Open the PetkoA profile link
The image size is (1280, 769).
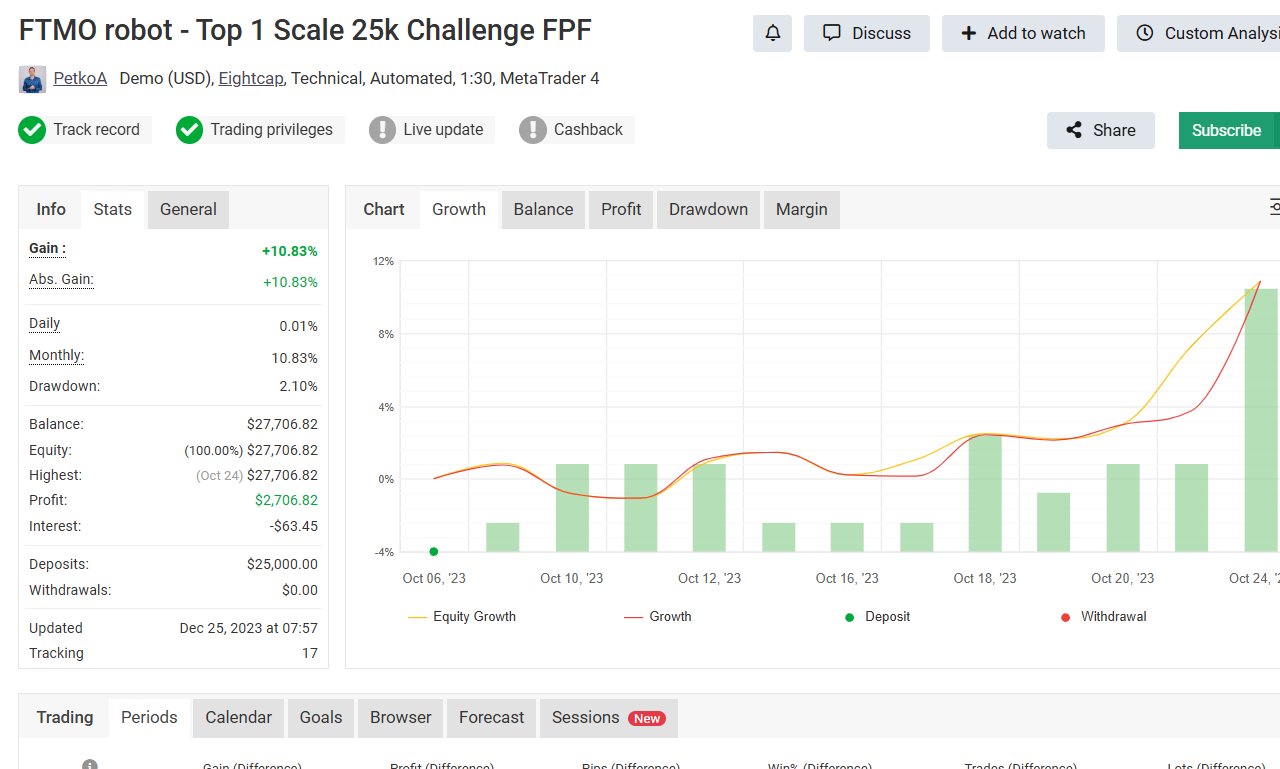tap(80, 78)
